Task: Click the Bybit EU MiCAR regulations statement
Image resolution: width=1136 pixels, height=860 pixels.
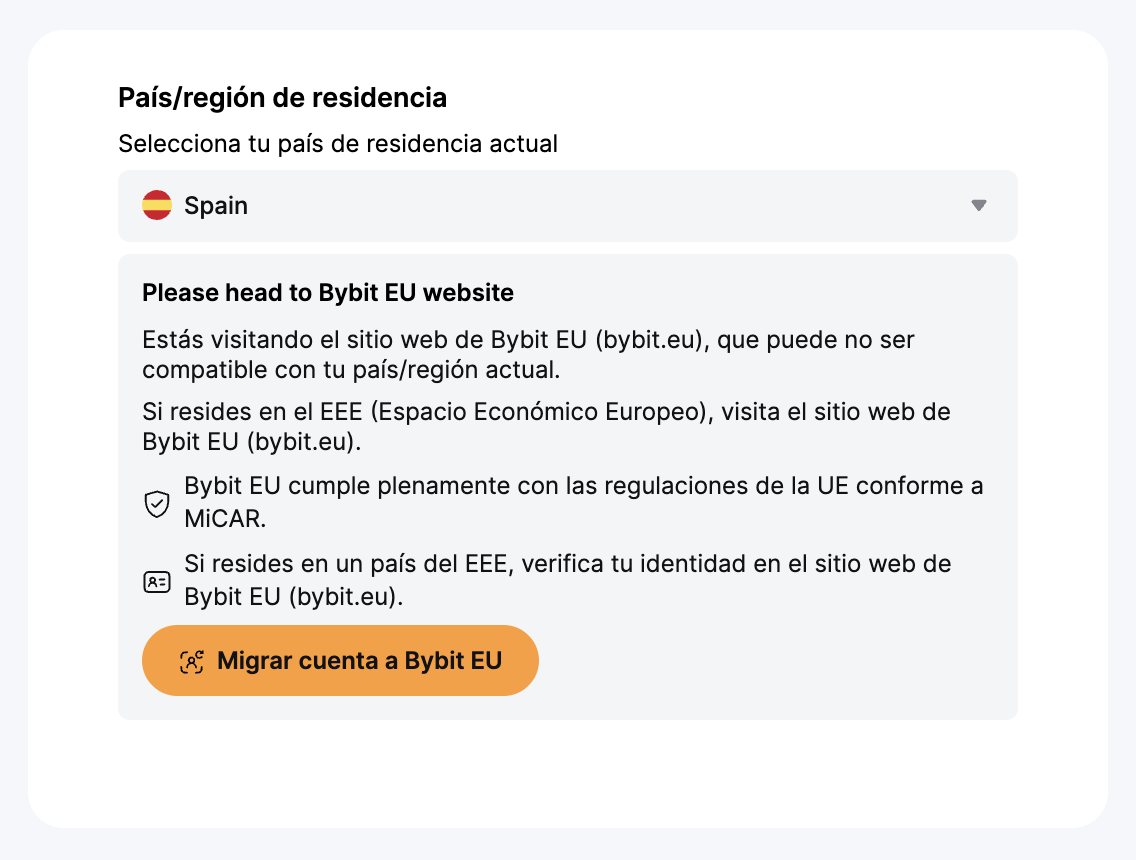Action: [x=583, y=501]
